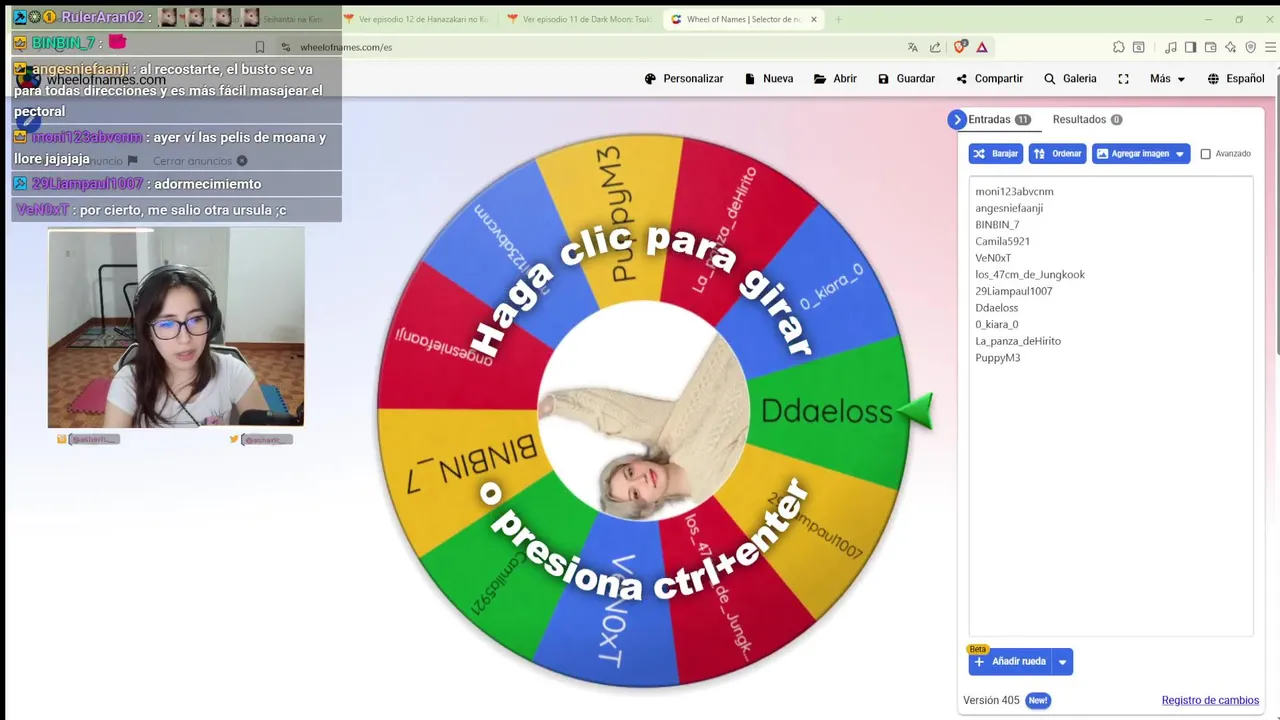Click the share page icon in address bar

point(935,47)
